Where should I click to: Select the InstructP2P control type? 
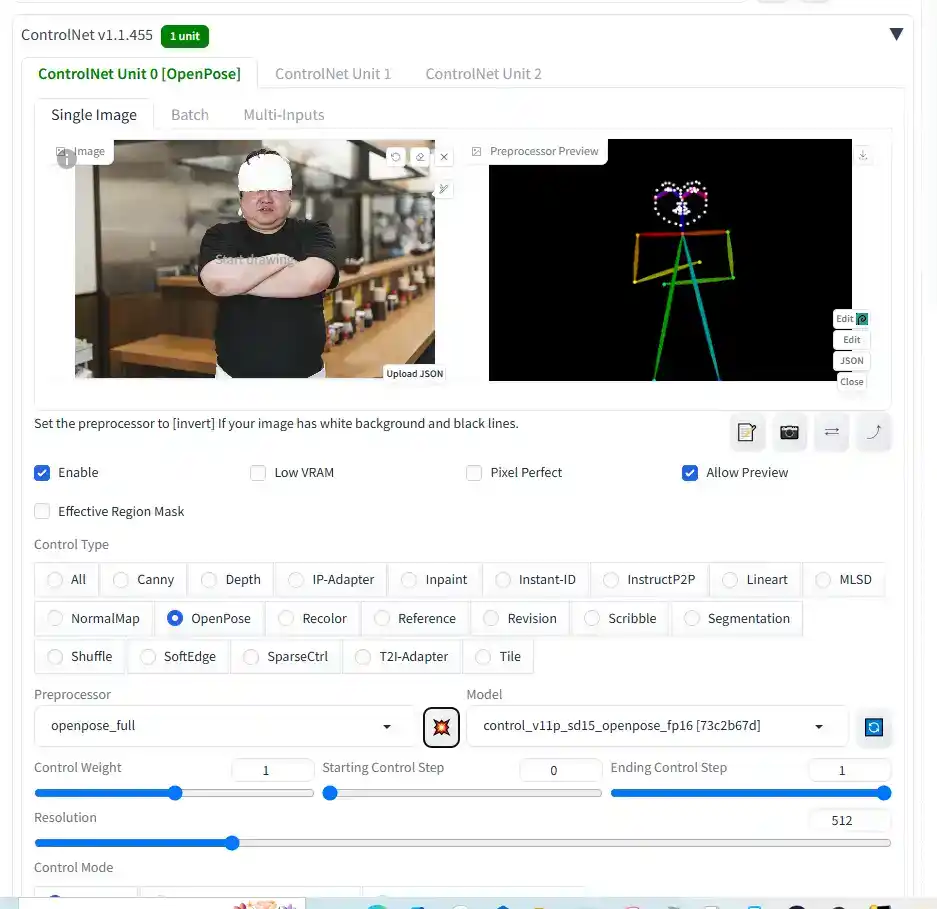coord(650,580)
